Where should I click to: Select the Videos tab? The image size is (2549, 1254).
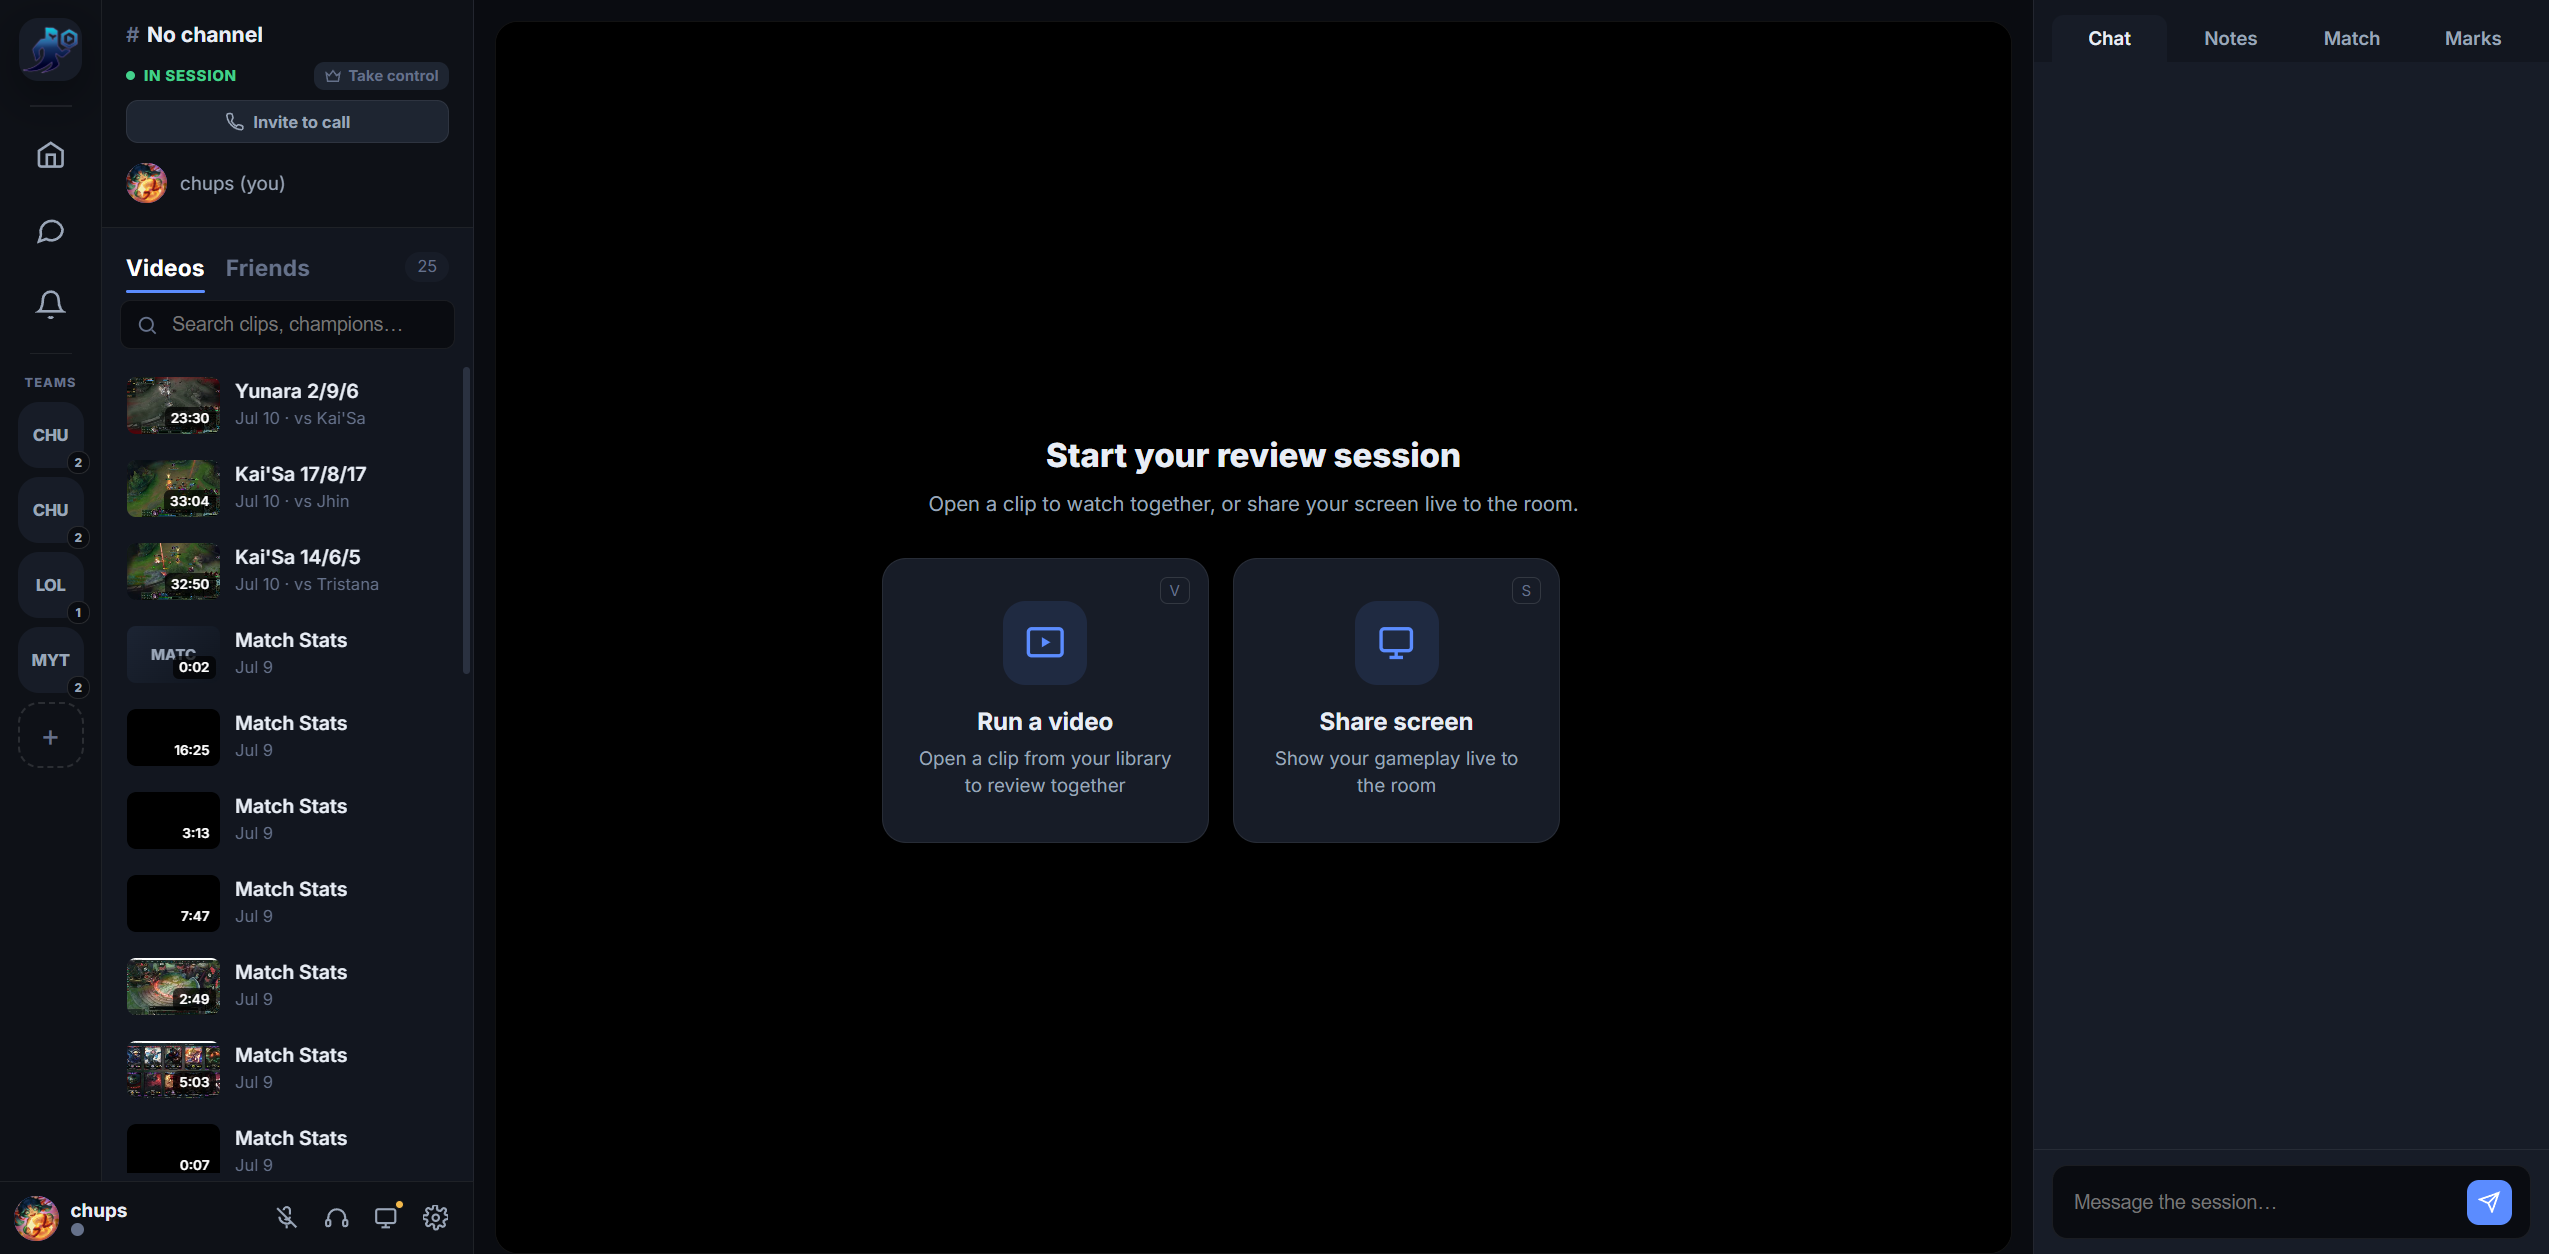[x=165, y=268]
